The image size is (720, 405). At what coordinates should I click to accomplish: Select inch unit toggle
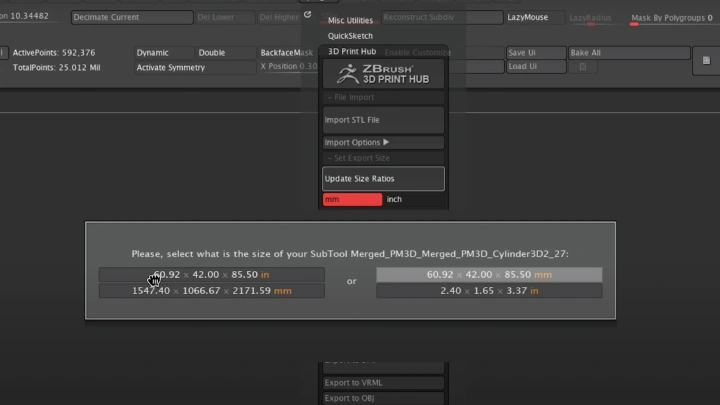point(414,199)
